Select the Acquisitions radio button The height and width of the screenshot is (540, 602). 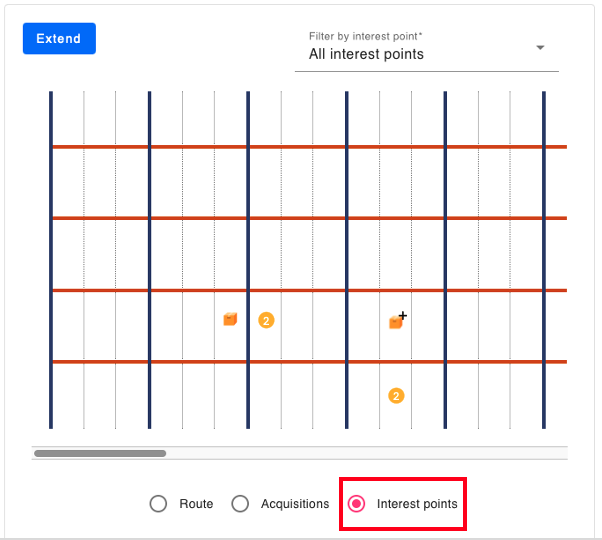[x=240, y=504]
